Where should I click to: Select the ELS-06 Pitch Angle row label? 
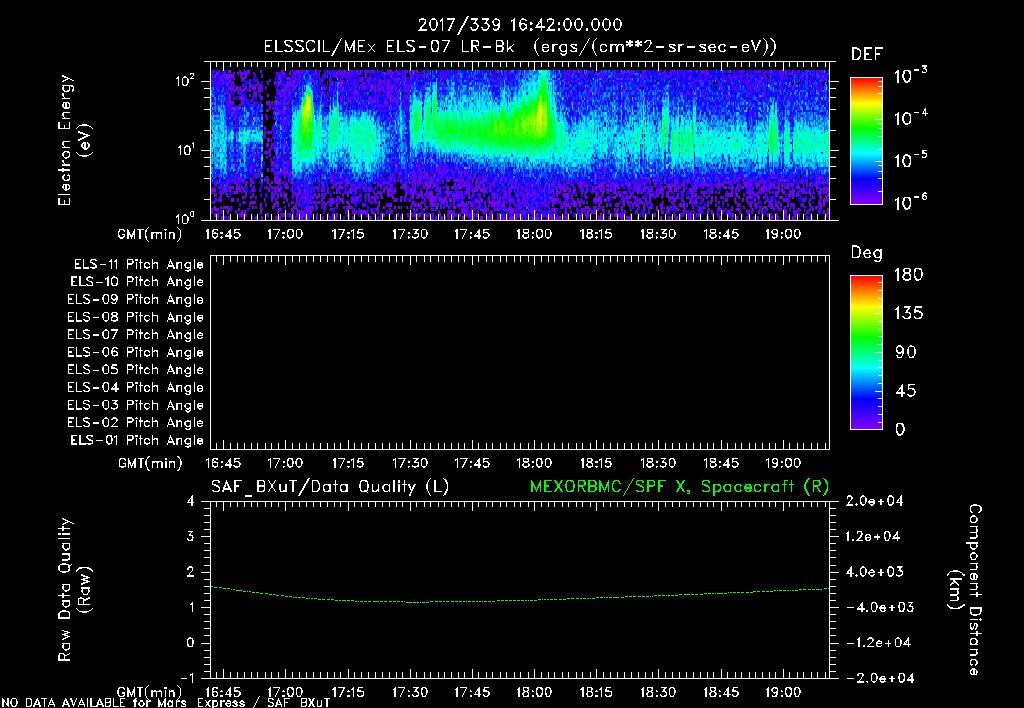[x=135, y=353]
